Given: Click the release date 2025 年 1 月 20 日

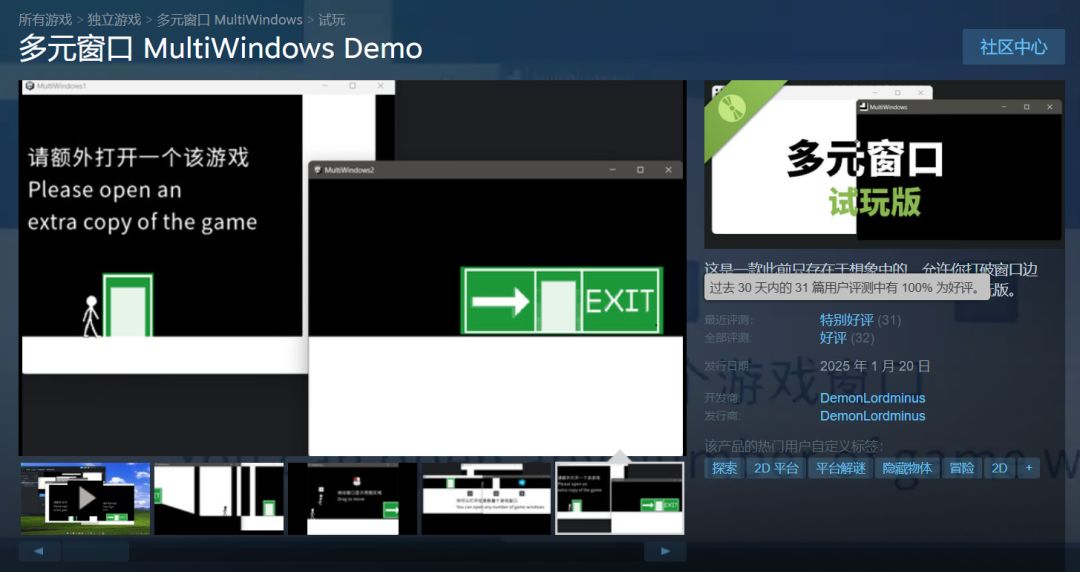Looking at the screenshot, I should [x=875, y=366].
